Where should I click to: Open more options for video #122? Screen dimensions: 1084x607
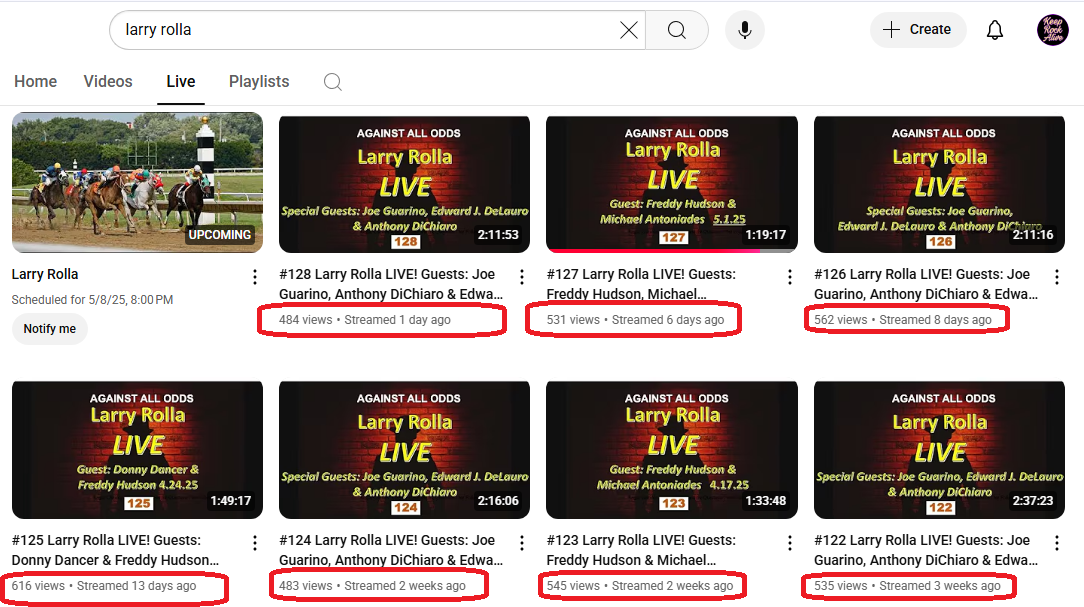(1057, 543)
